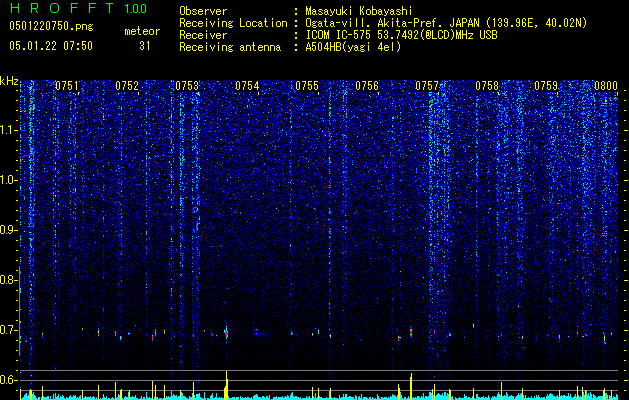629x400 pixels.
Task: Click the Observer field label
Action: (203, 11)
